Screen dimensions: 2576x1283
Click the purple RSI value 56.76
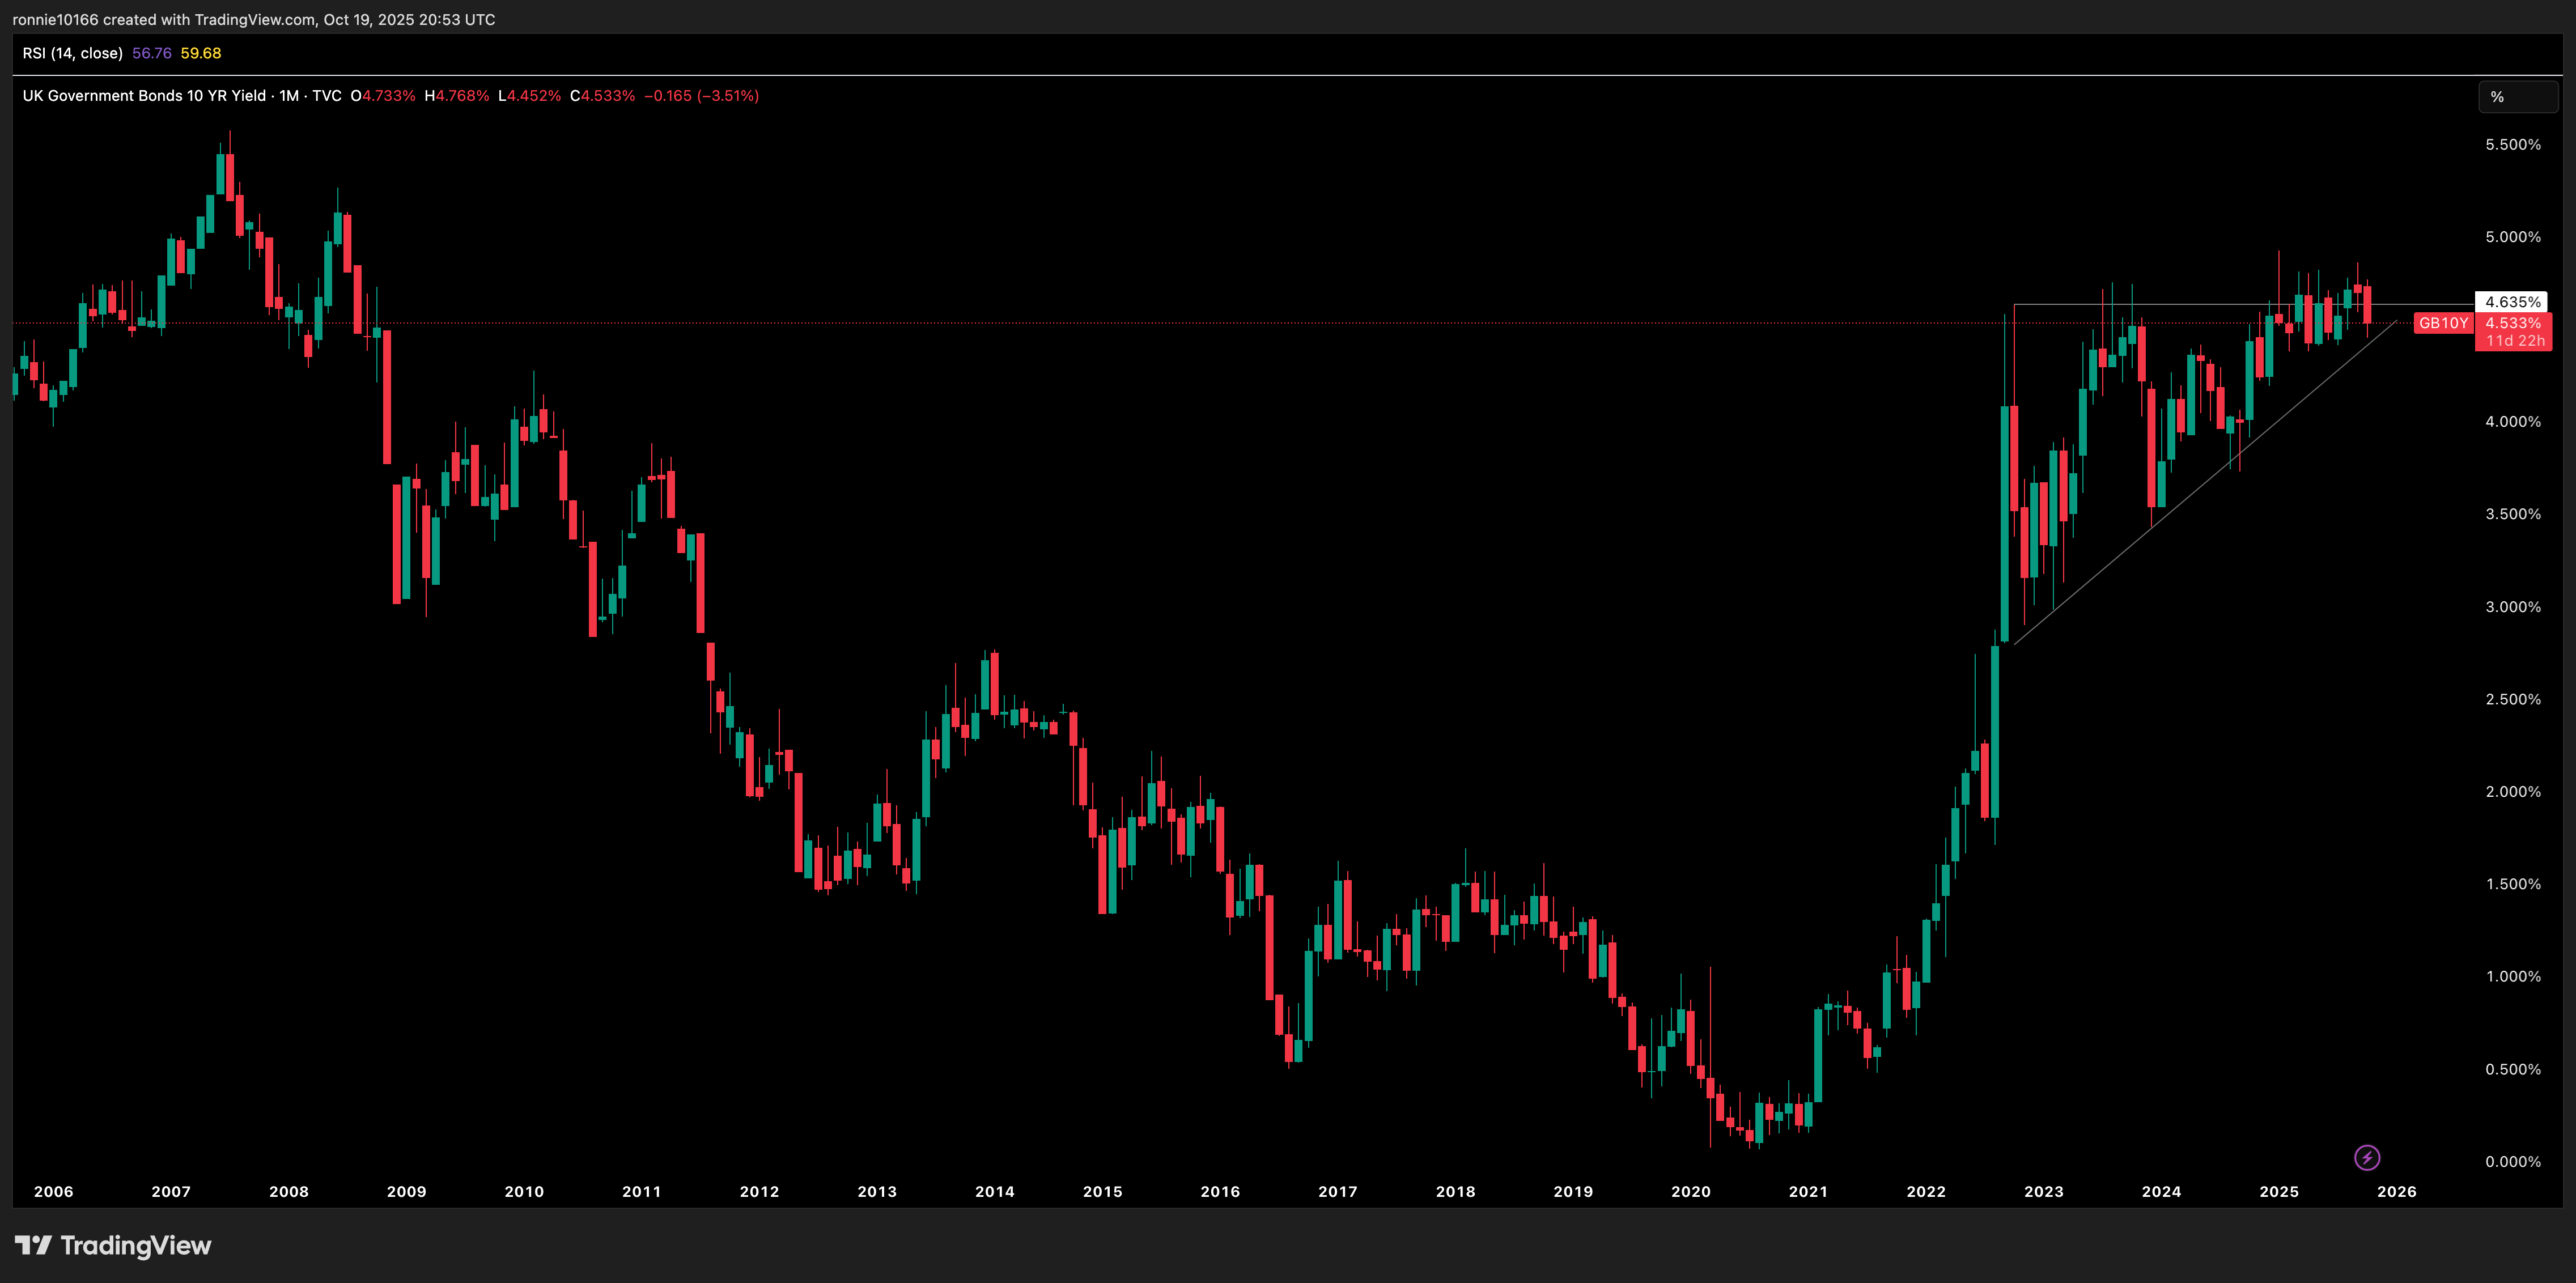pos(152,53)
